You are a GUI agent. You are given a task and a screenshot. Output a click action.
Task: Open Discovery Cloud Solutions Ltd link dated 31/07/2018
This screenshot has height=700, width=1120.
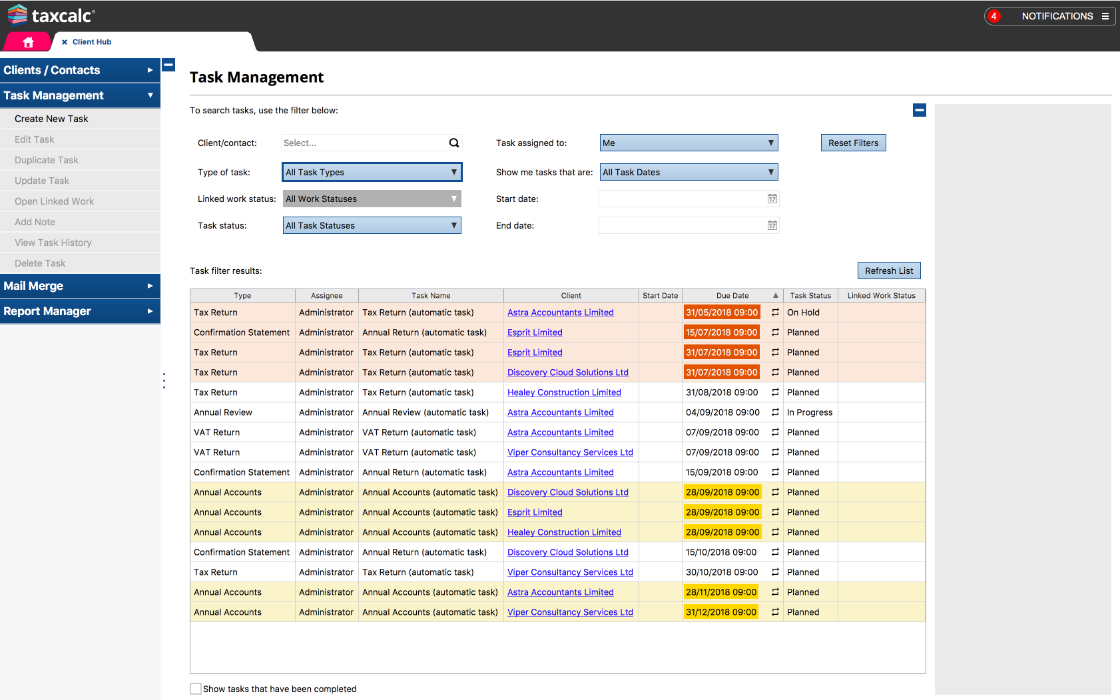[x=568, y=372]
